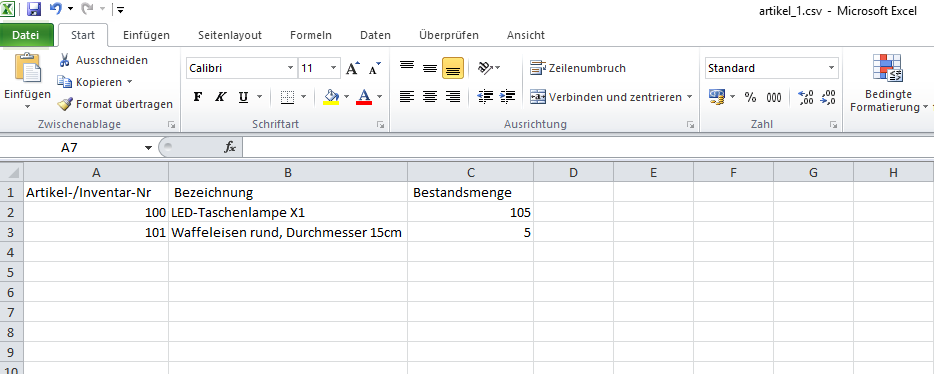Toggle bold F formatting
The width and height of the screenshot is (934, 374).
point(198,96)
